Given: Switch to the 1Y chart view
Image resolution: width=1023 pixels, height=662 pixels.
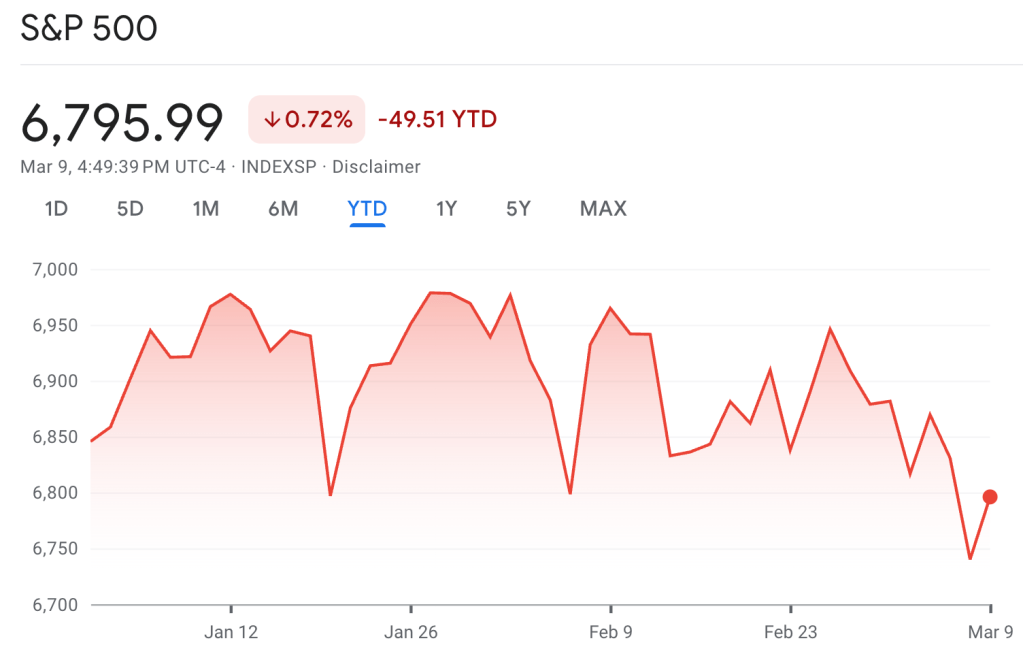Looking at the screenshot, I should coord(446,209).
